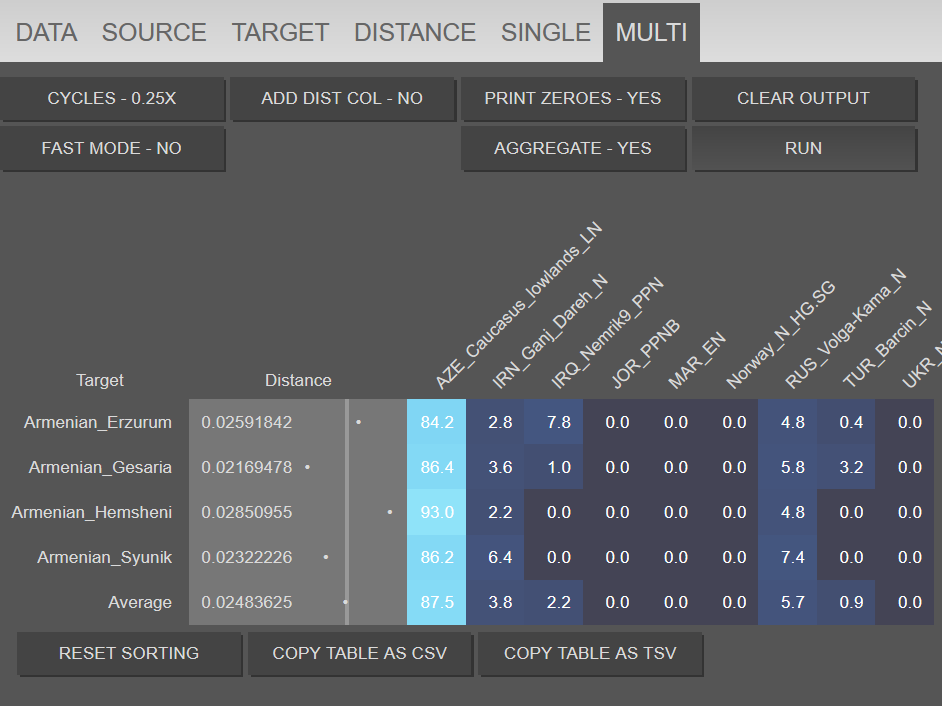Select the Armenian_Hemsheni row label
The height and width of the screenshot is (706, 942).
click(92, 513)
